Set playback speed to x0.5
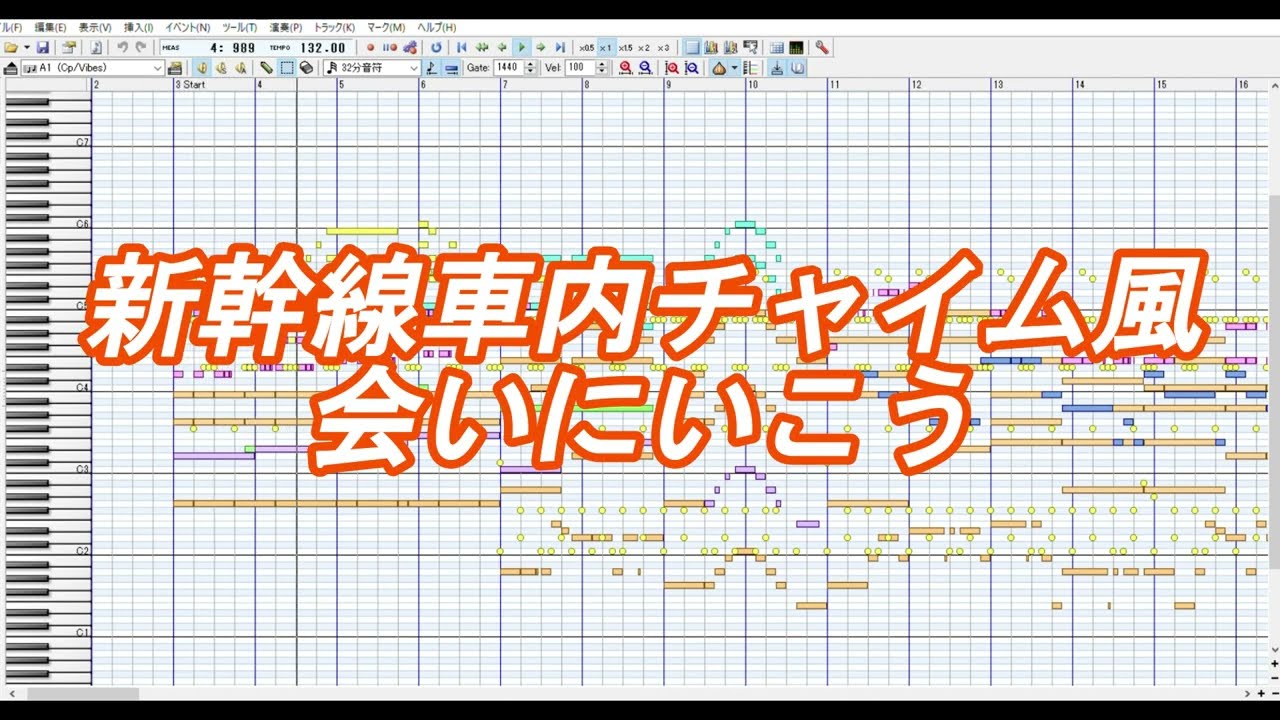The image size is (1280, 720). pyautogui.click(x=587, y=47)
